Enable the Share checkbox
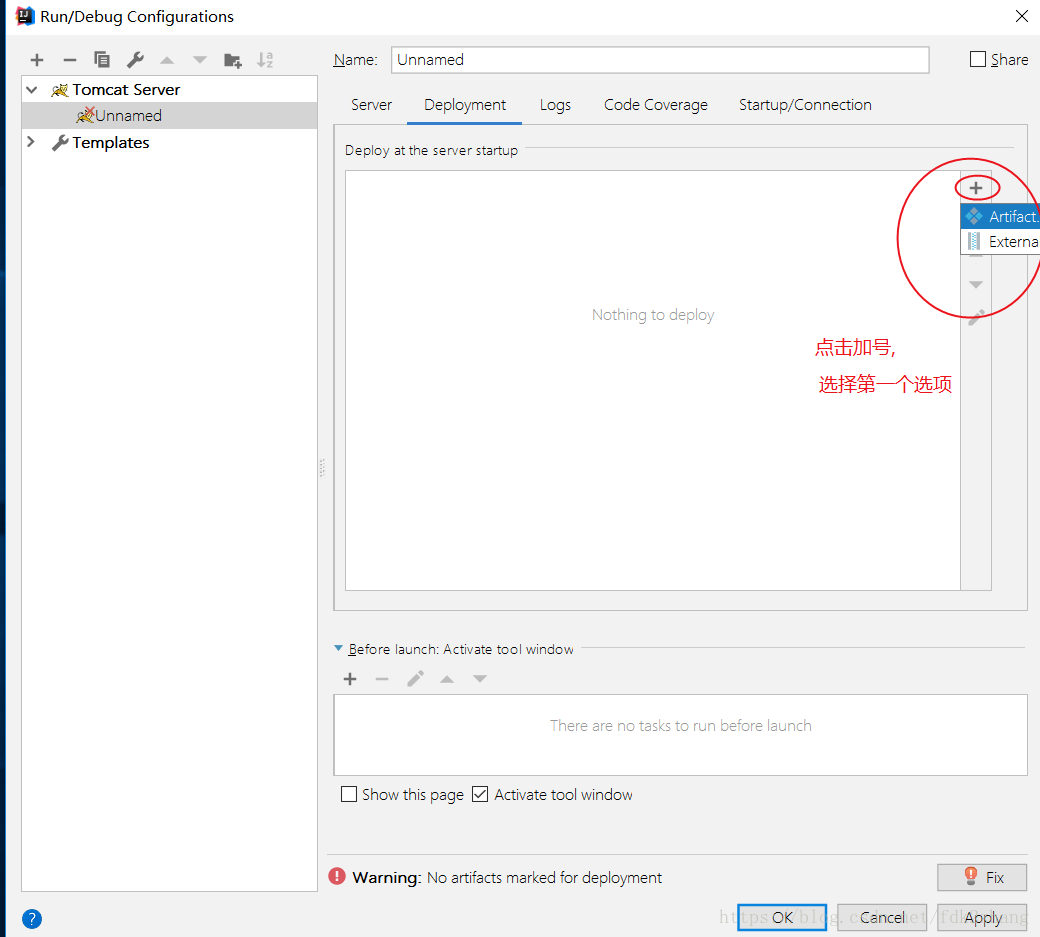The height and width of the screenshot is (937, 1040). point(978,60)
